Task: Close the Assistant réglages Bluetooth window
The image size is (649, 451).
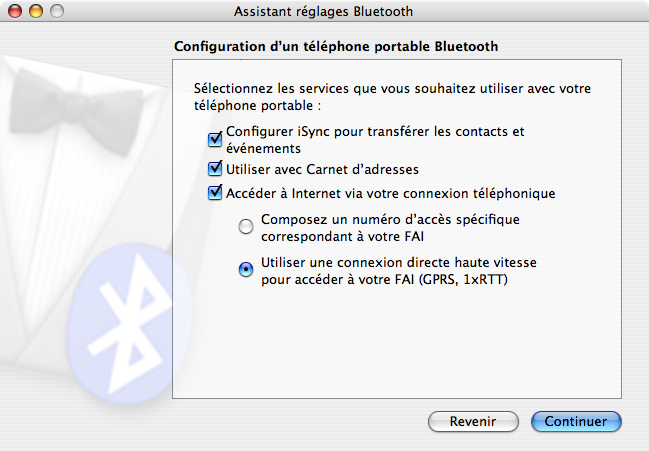Action: tap(17, 12)
